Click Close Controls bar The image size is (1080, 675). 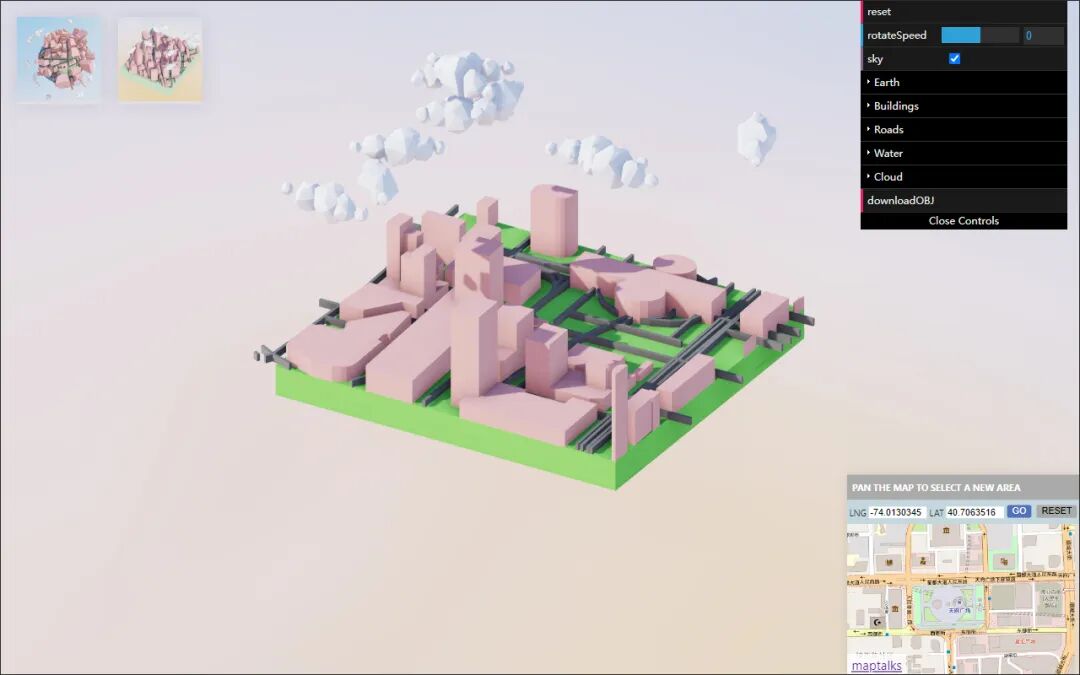[964, 221]
